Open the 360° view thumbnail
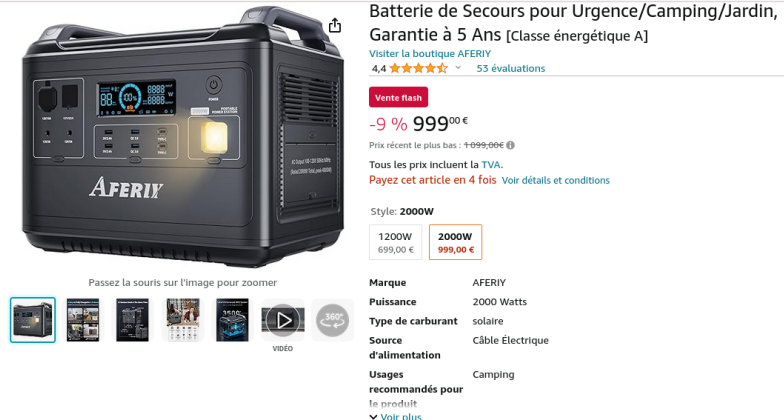The width and height of the screenshot is (784, 420). (x=332, y=320)
